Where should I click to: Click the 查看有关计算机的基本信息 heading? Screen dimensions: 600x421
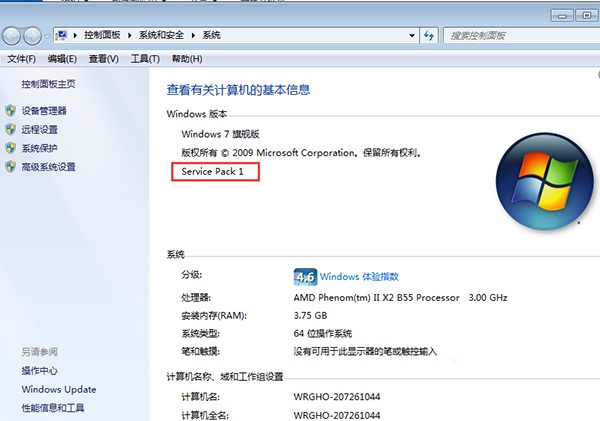click(238, 90)
